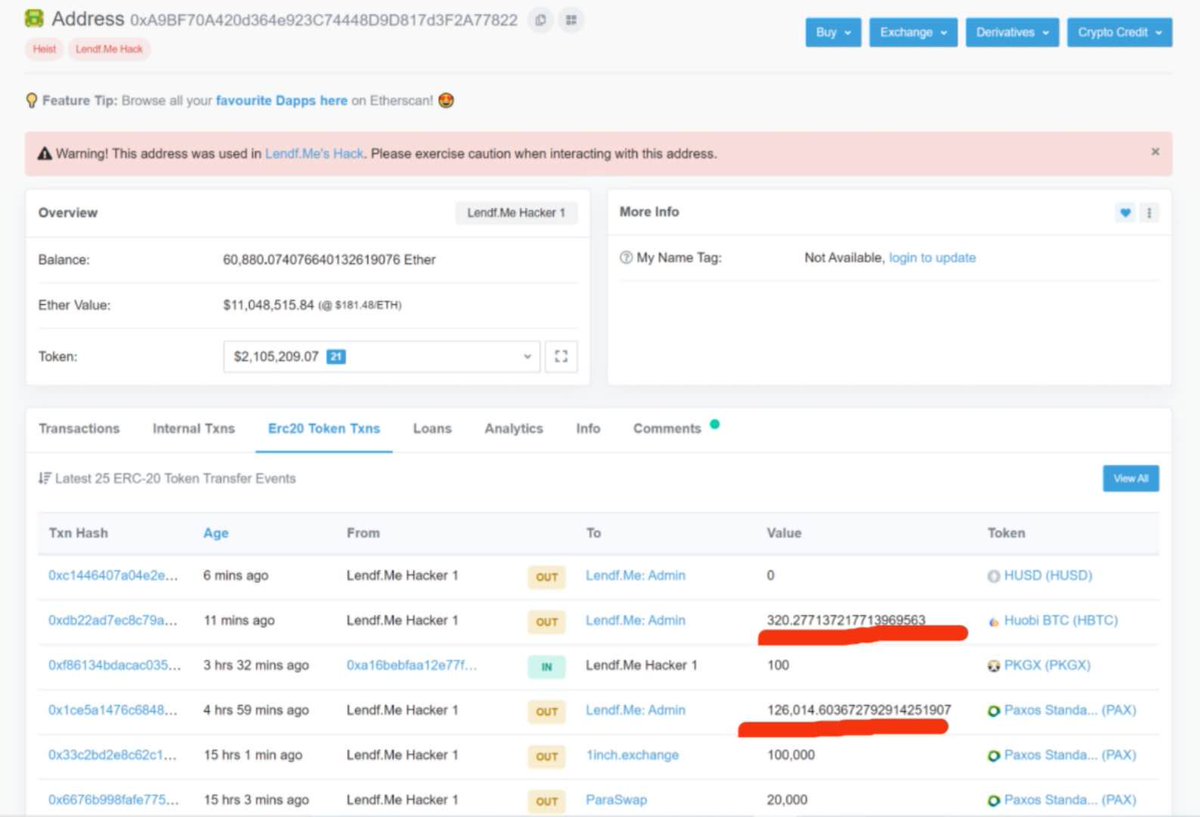This screenshot has width=1200, height=817.
Task: Switch to the Transactions tab
Action: pyautogui.click(x=79, y=428)
